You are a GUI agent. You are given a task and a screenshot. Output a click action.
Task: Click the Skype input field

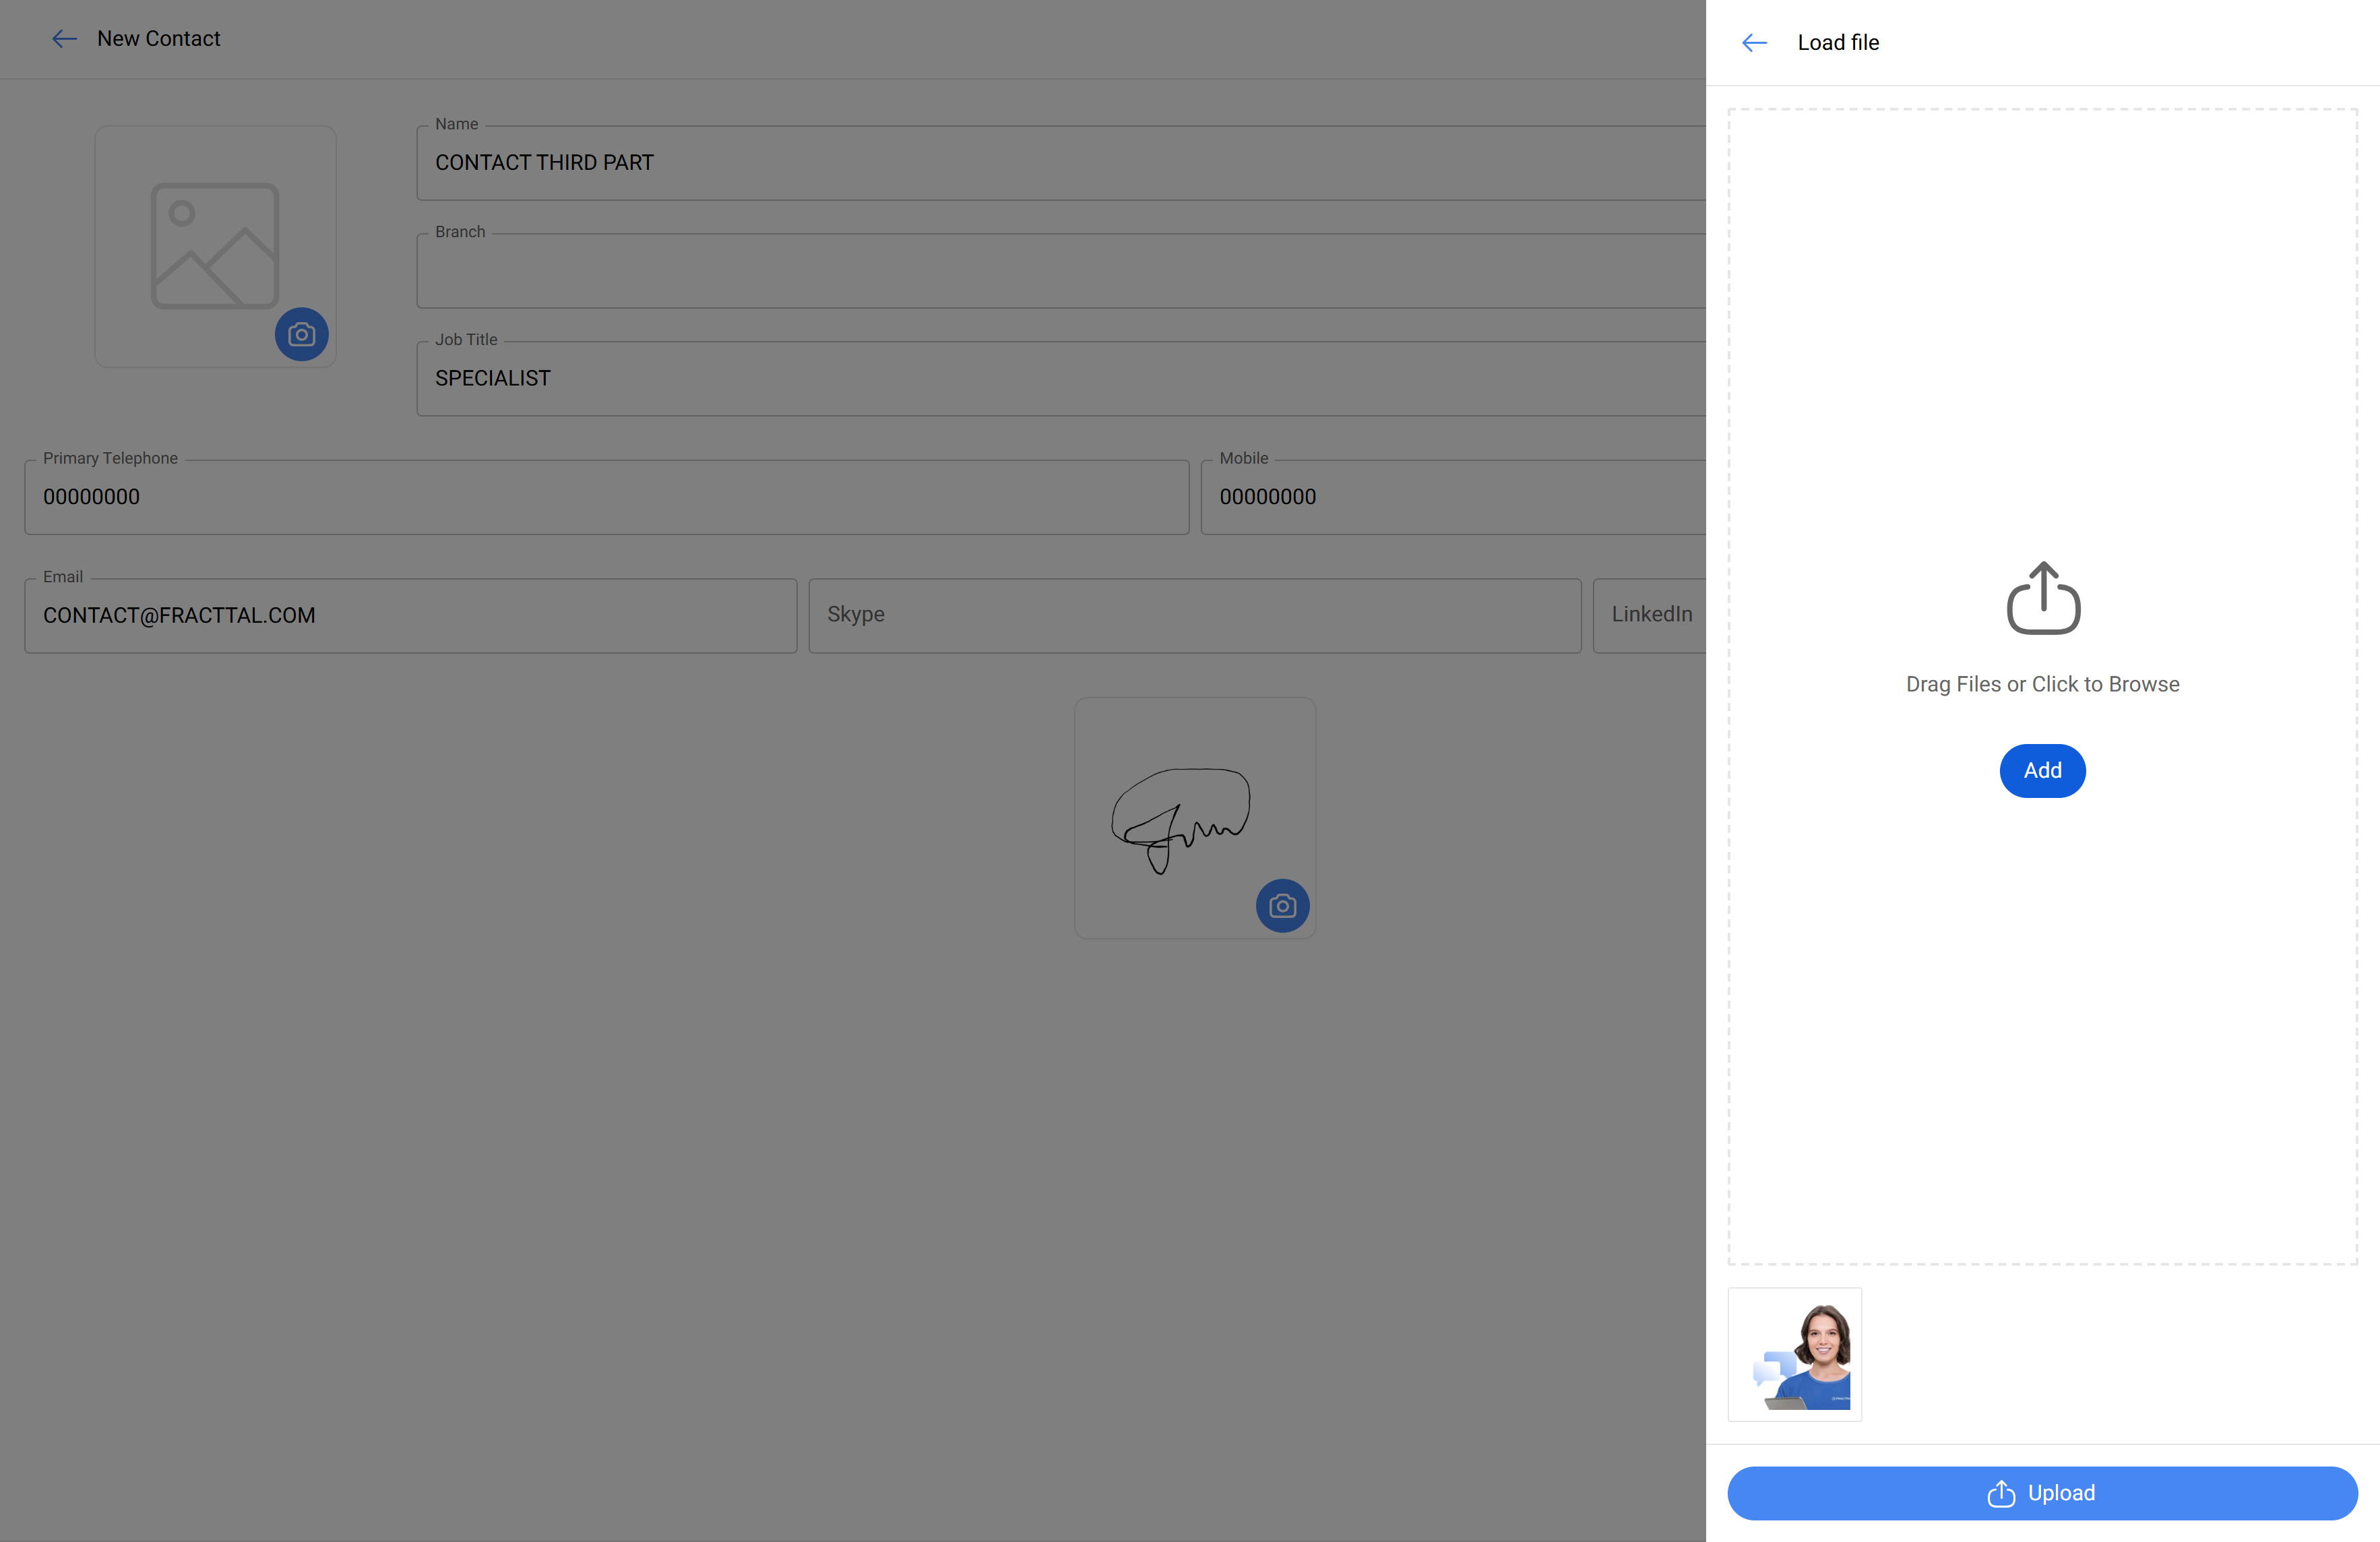pyautogui.click(x=1194, y=615)
